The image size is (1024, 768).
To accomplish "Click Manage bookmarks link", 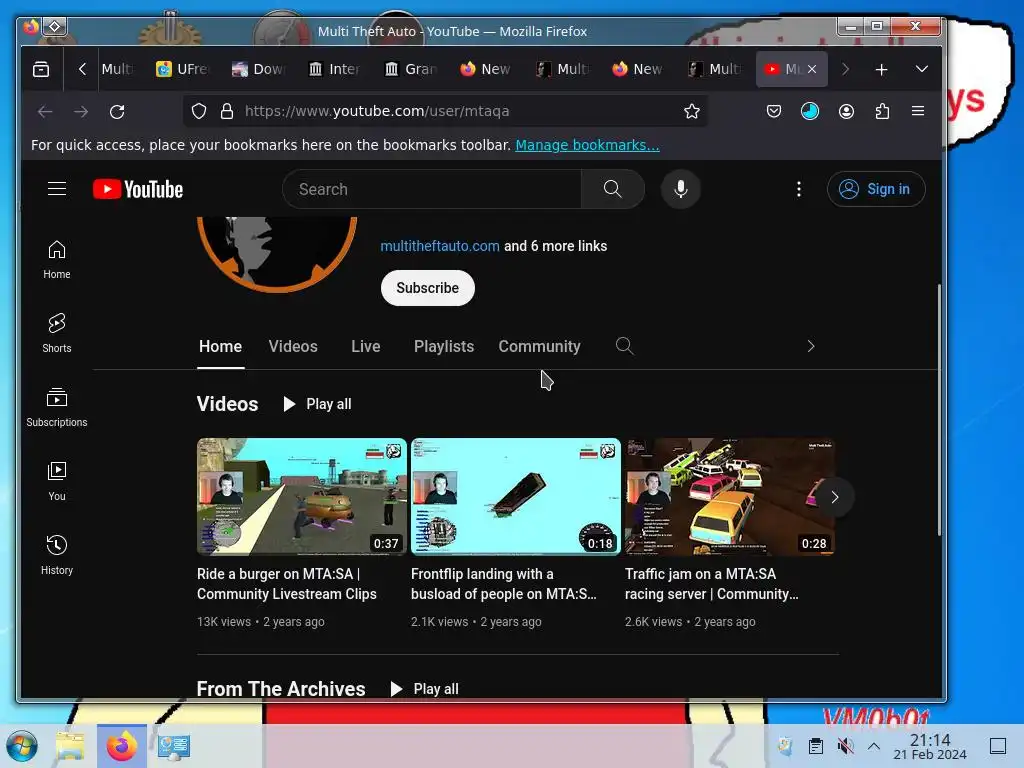I will [587, 145].
